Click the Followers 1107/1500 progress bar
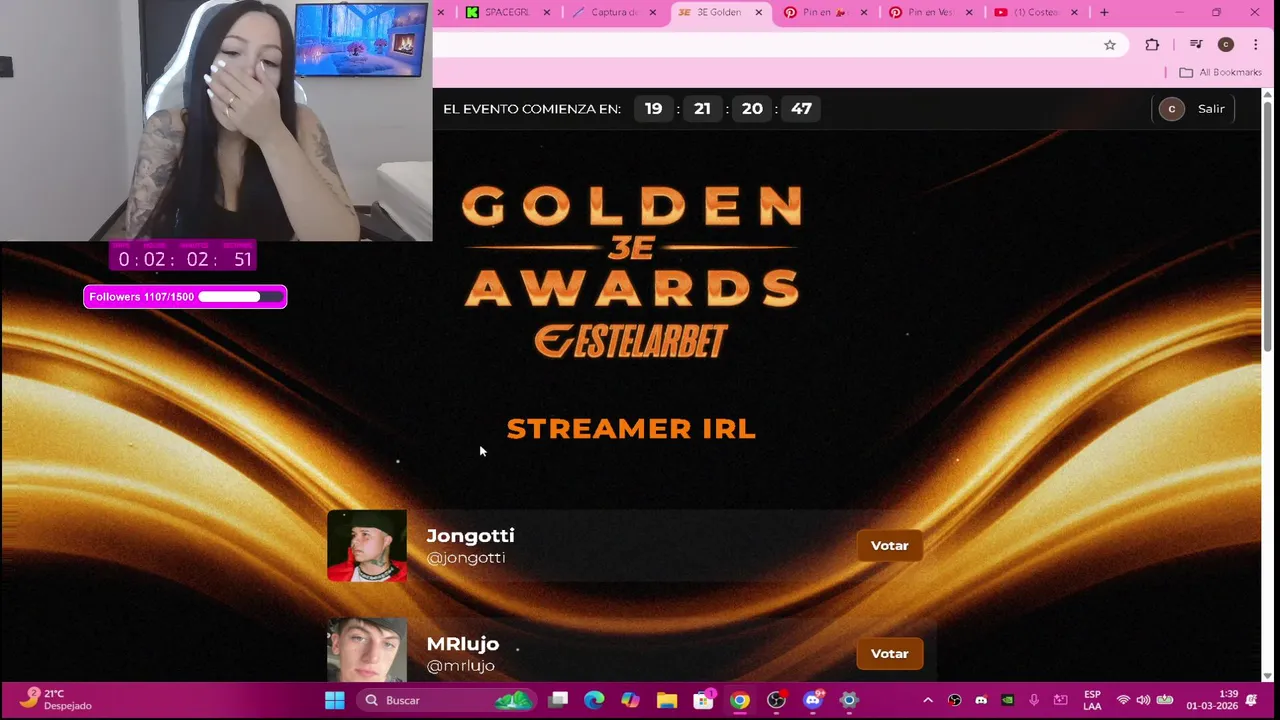1280x720 pixels. click(x=185, y=297)
